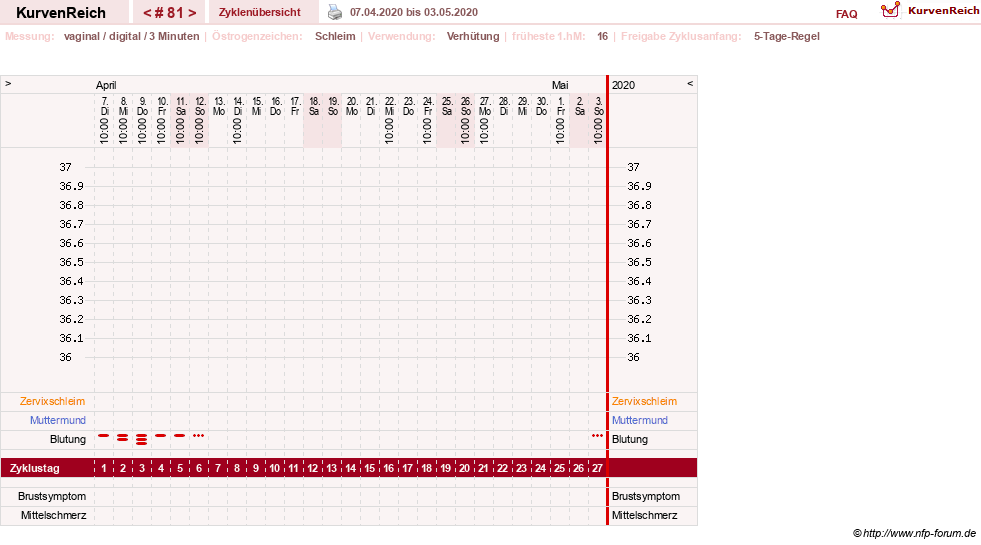The width and height of the screenshot is (981, 545).
Task: Select cycle day 1 in the Zyklustag row
Action: (104, 468)
